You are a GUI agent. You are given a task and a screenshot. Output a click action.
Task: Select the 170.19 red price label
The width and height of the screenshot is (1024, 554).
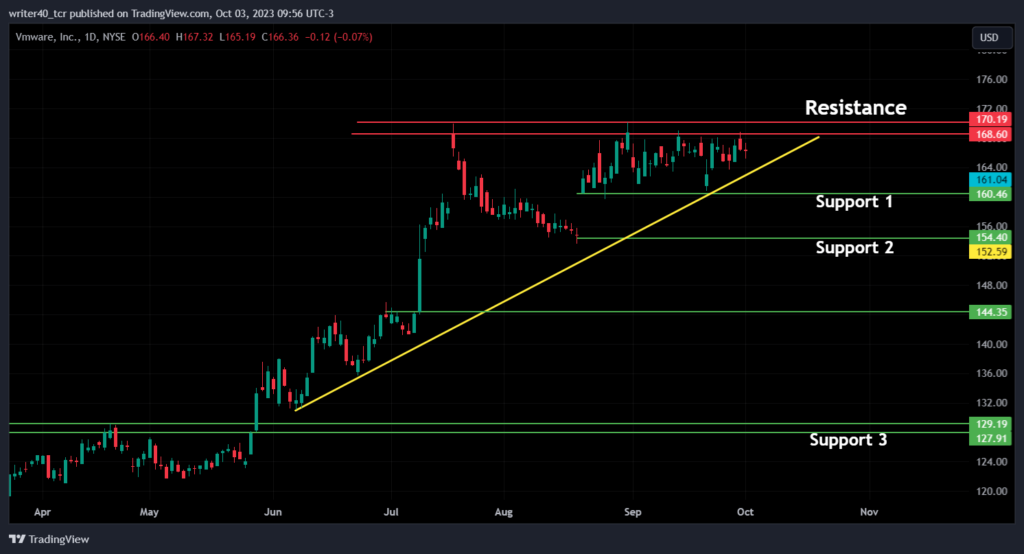(990, 119)
